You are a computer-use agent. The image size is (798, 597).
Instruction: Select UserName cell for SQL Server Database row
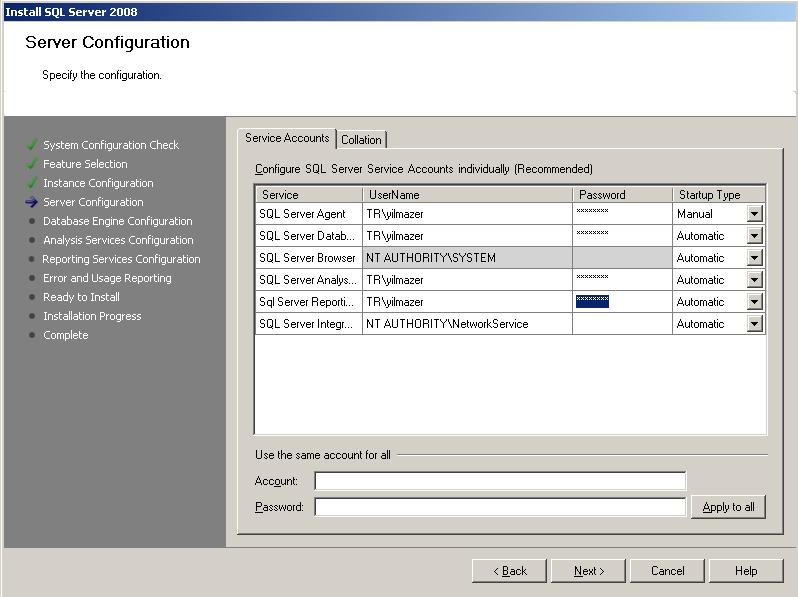point(467,236)
